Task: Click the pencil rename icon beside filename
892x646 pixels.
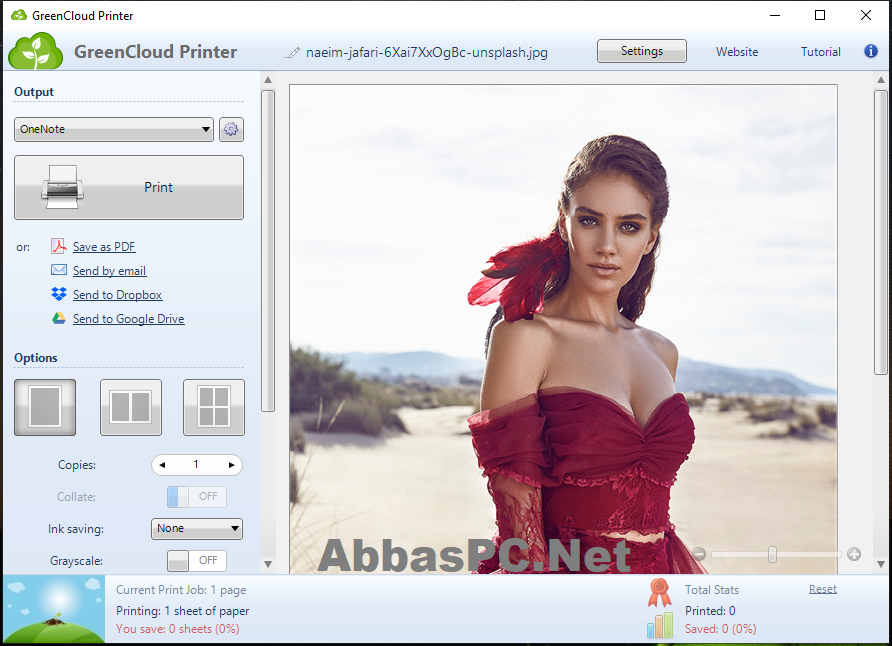Action: point(292,53)
